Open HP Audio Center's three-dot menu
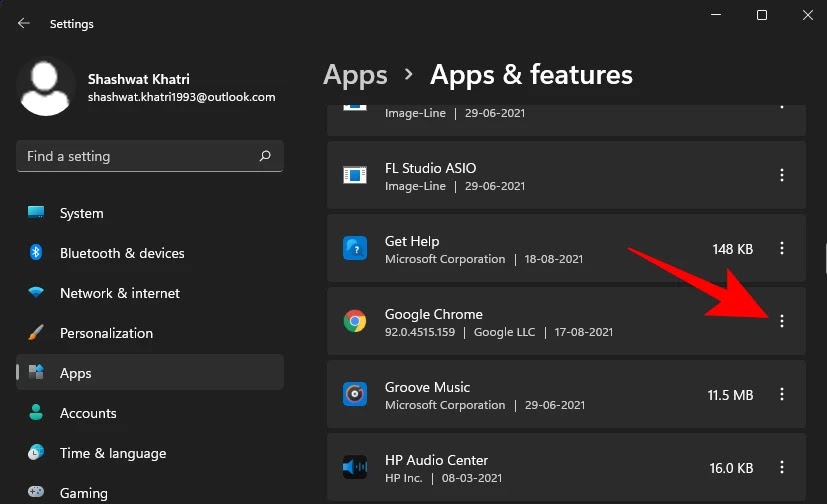Screen dimensions: 827x504 click(782, 467)
